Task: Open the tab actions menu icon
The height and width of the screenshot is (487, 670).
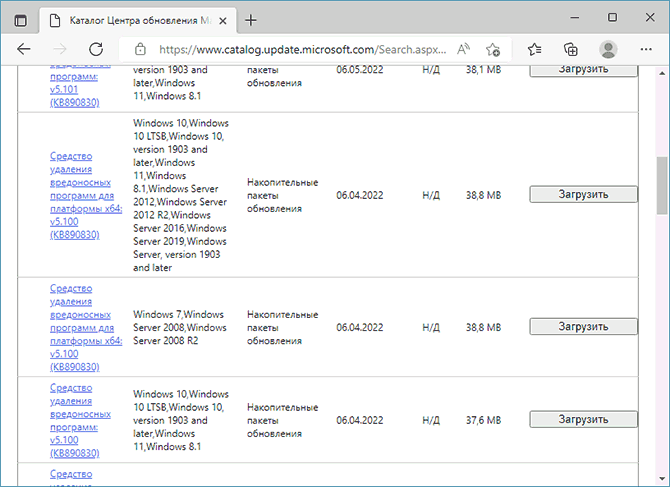Action: click(x=20, y=20)
